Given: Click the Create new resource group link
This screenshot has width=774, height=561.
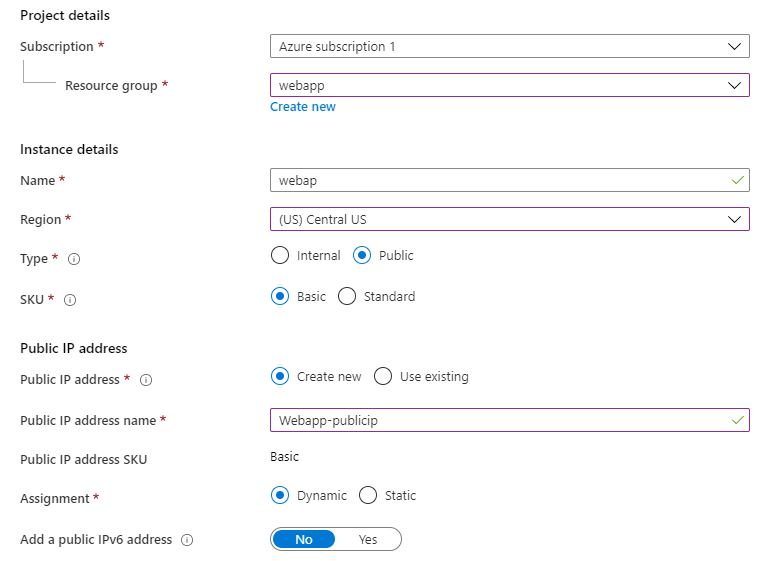Looking at the screenshot, I should click(x=303, y=107).
